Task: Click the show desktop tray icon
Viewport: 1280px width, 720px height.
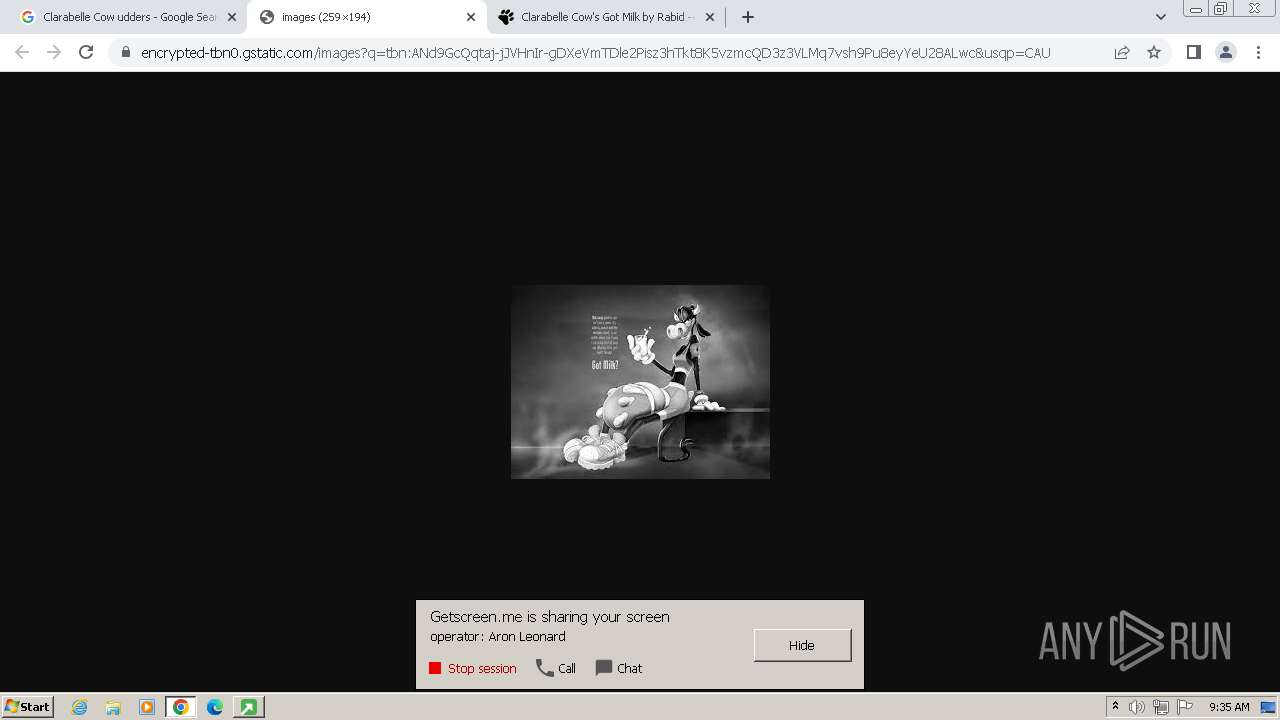Action: pos(1268,707)
